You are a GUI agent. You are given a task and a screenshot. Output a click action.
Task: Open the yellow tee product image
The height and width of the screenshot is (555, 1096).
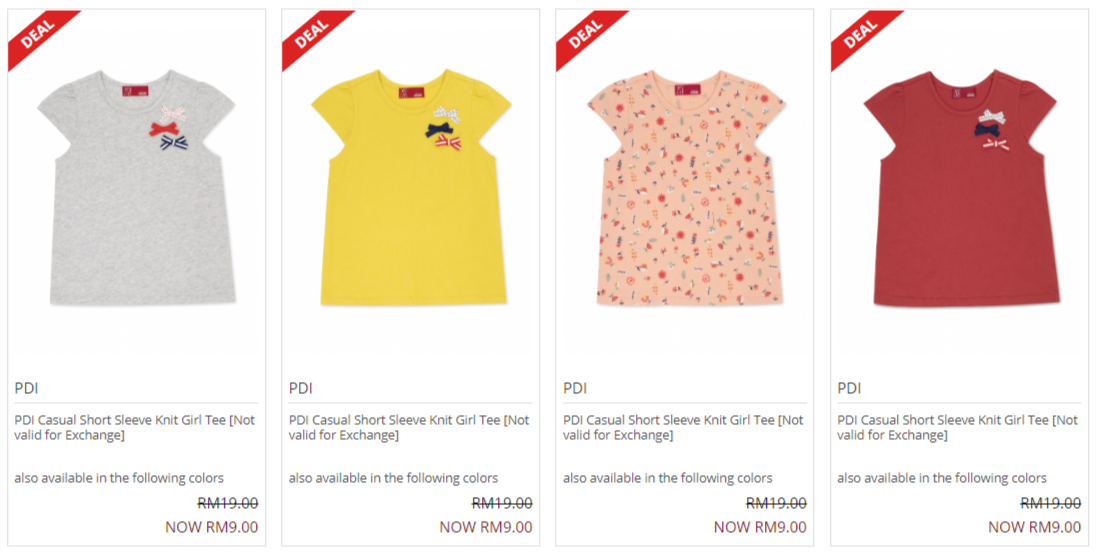coord(411,187)
